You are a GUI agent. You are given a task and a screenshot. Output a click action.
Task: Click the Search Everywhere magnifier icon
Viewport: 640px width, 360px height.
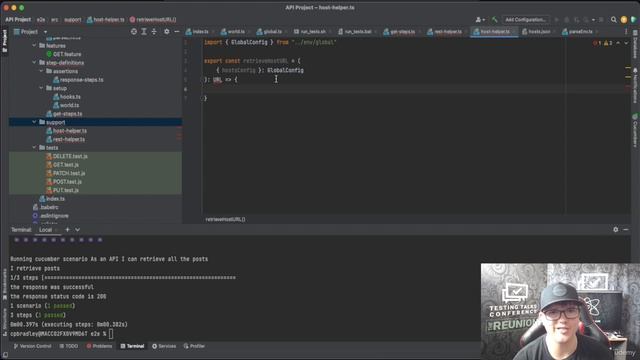click(613, 20)
